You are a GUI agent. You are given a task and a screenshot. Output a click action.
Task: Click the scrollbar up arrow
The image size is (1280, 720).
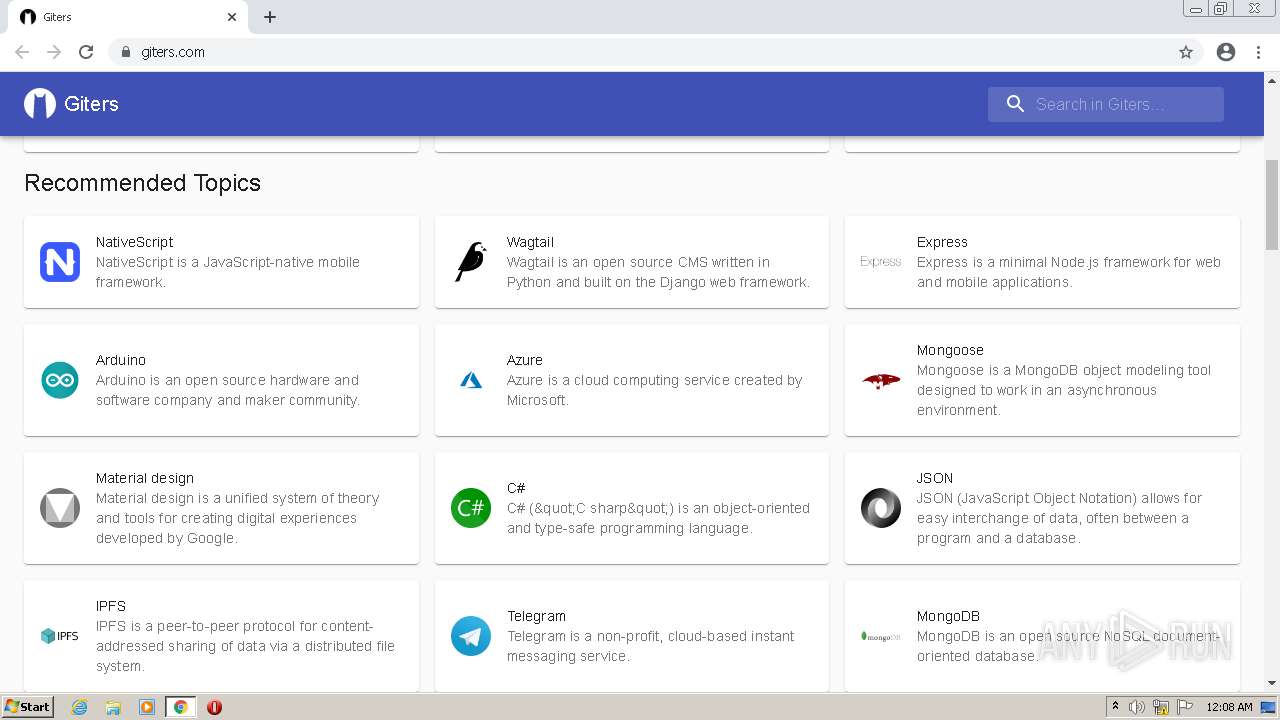pos(1272,79)
